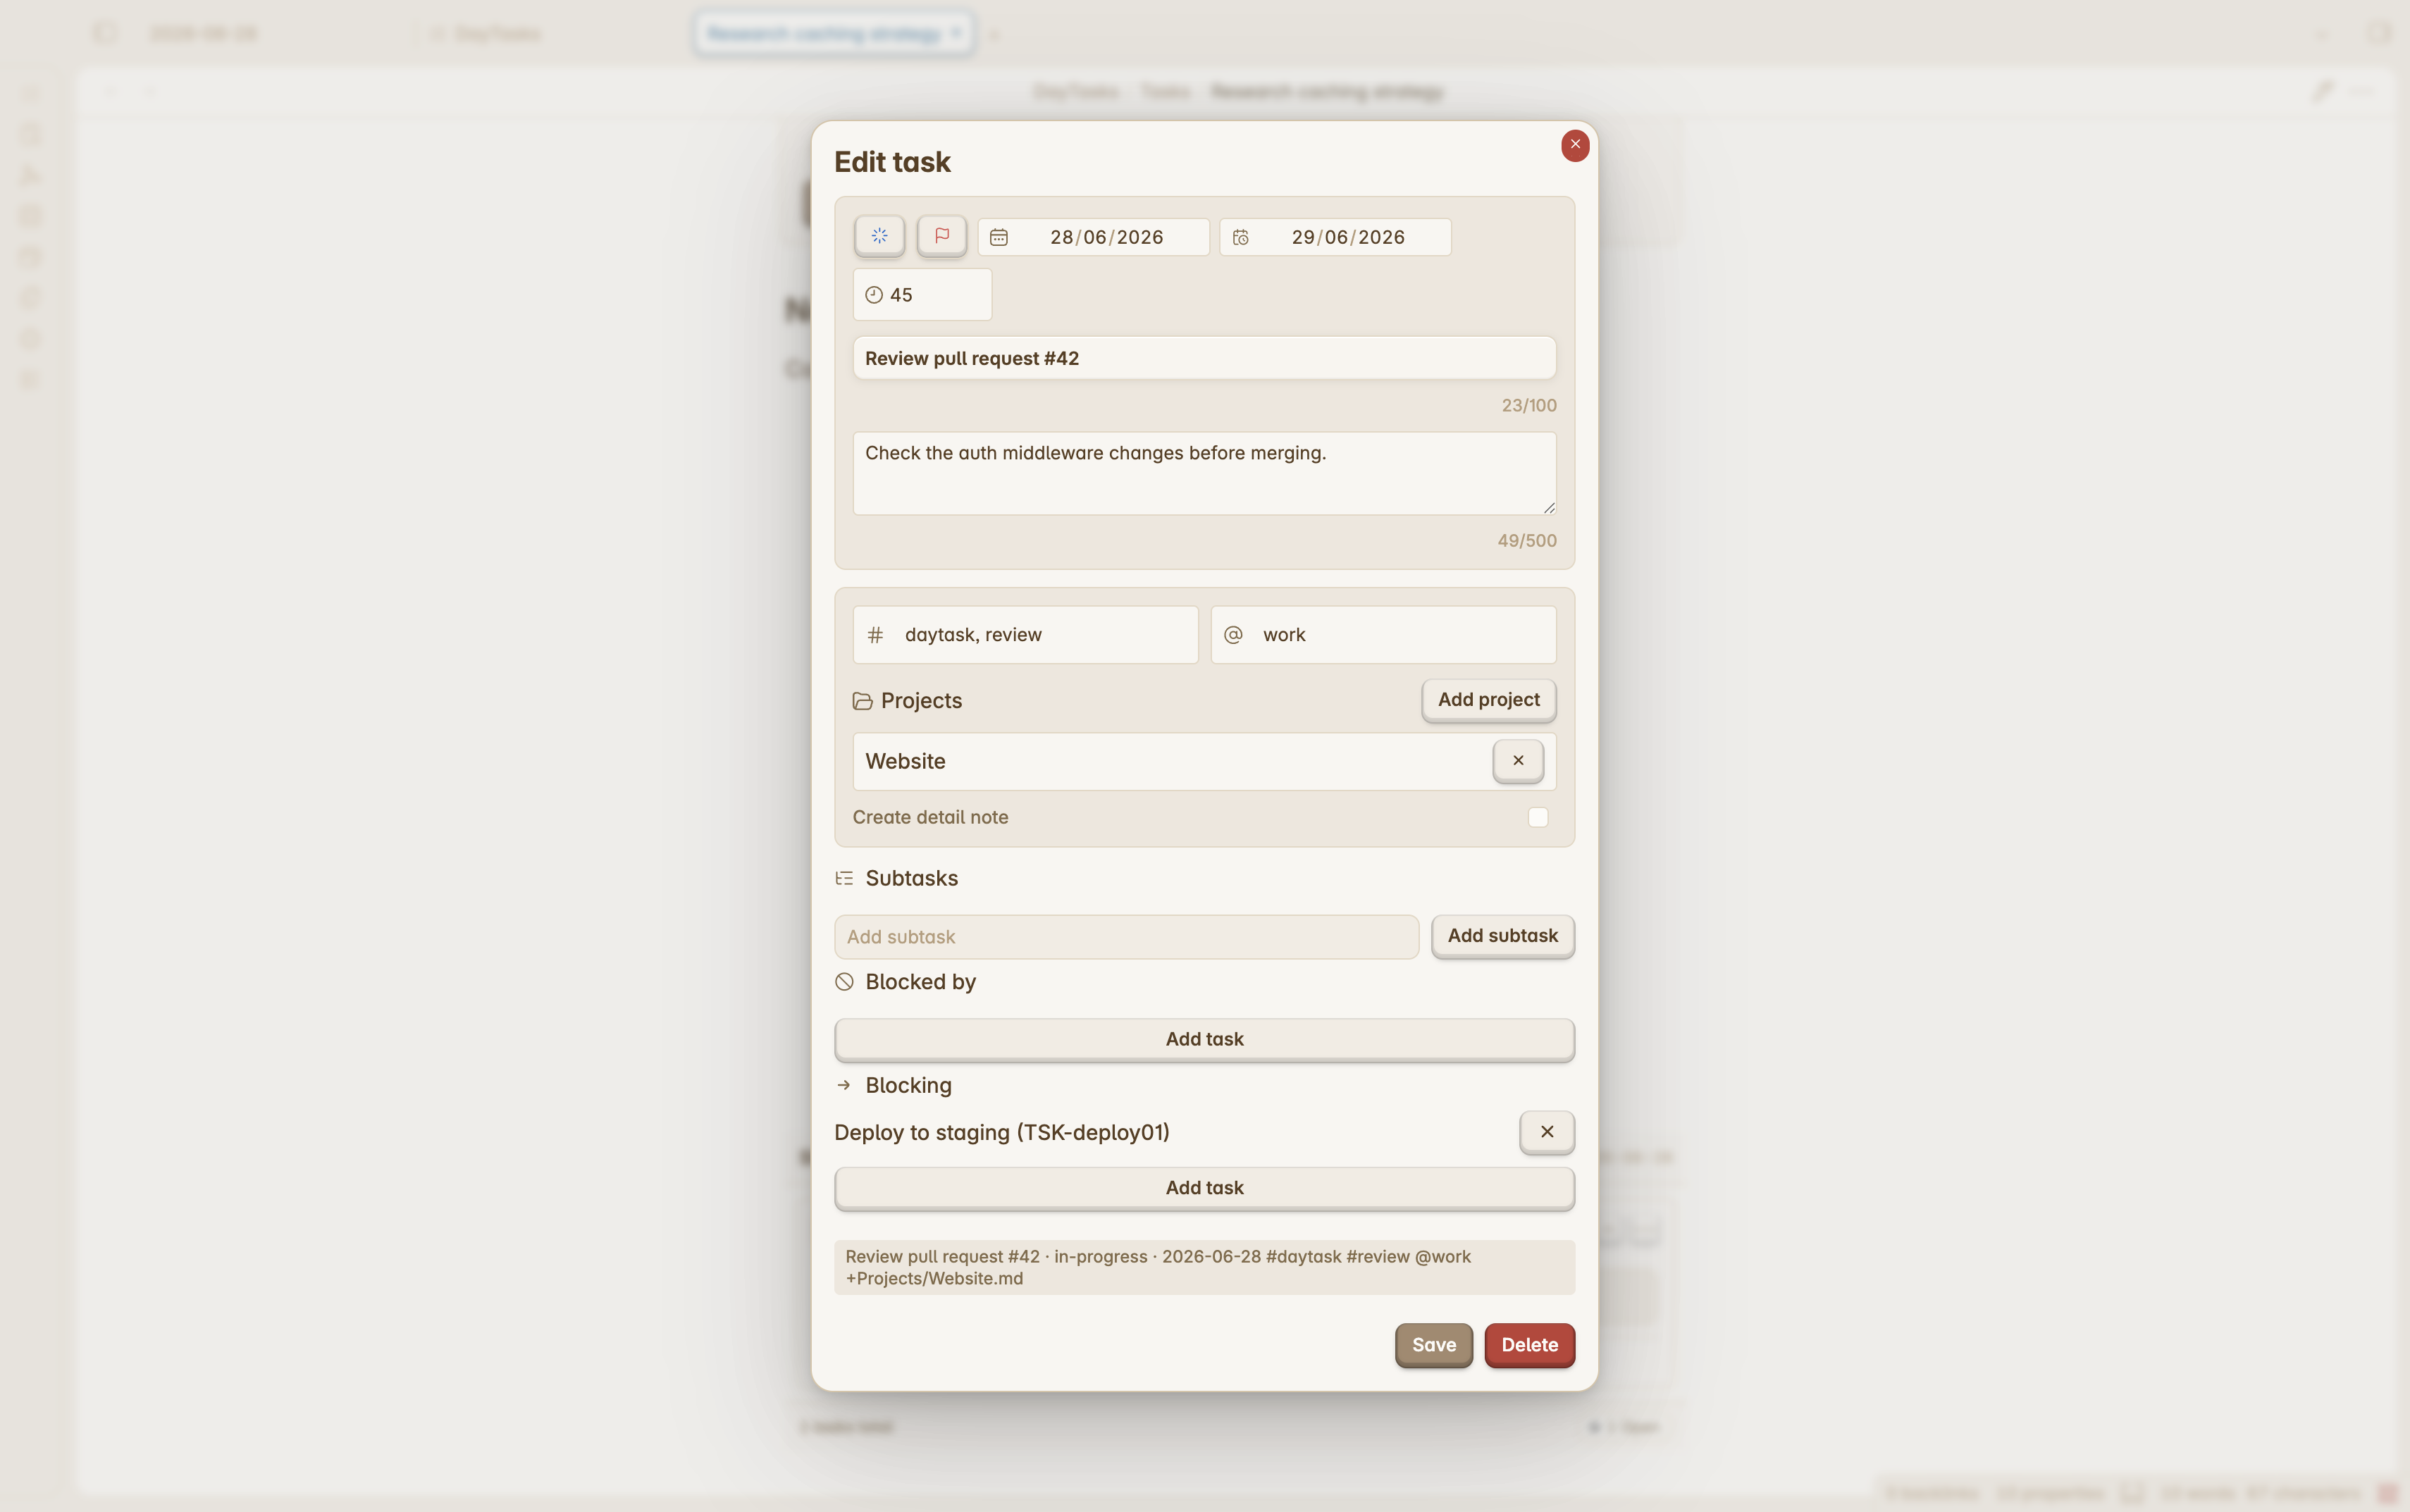Screen dimensions: 2410x1512
Task: Click the Create detail note label
Action: pyautogui.click(x=930, y=817)
